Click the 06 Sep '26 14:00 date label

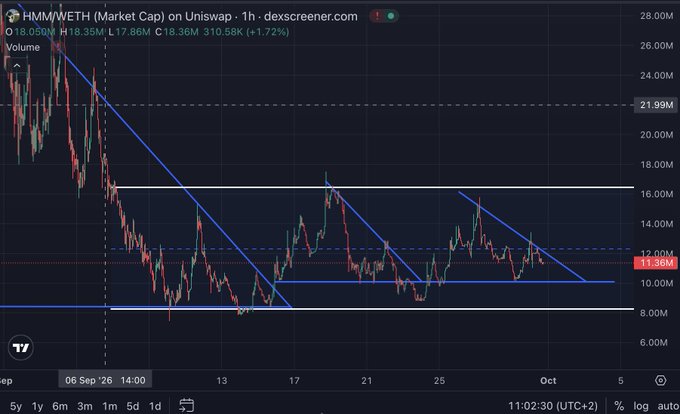[105, 380]
